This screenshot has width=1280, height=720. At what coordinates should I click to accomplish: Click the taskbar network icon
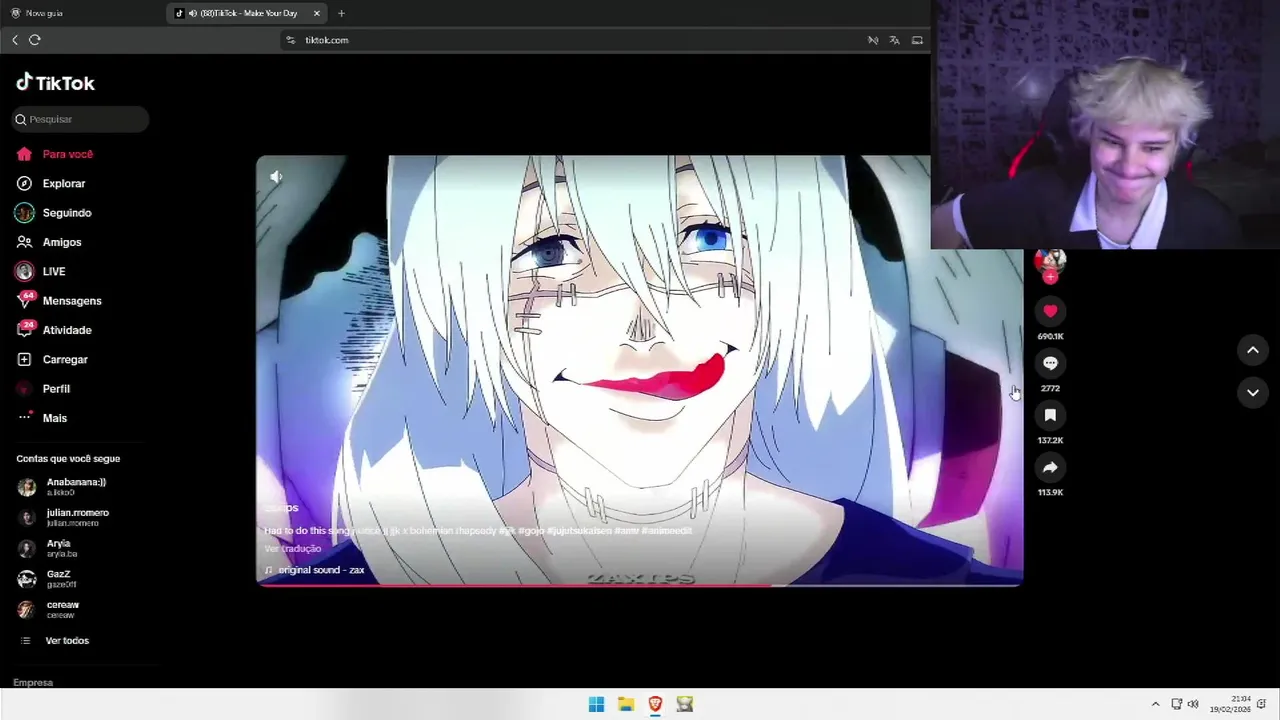tap(1177, 704)
